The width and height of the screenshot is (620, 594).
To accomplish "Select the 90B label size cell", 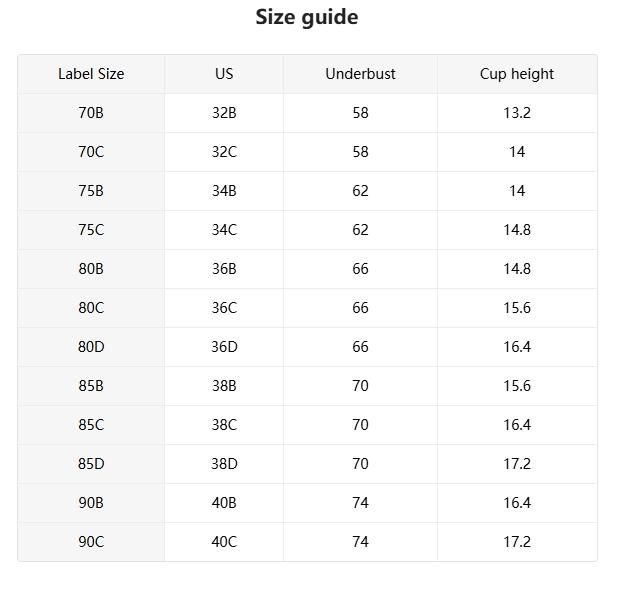I will (x=91, y=503).
